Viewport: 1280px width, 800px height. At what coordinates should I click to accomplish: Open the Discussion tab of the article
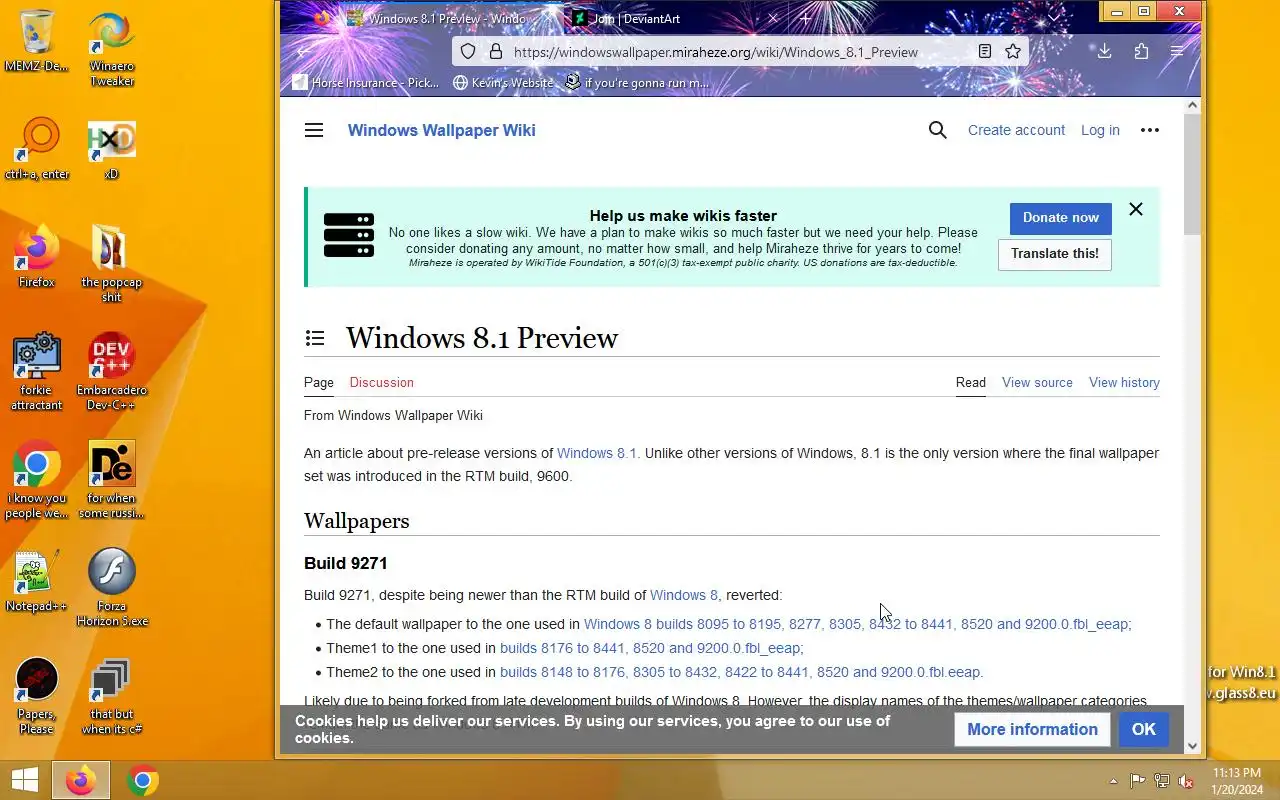click(x=381, y=382)
